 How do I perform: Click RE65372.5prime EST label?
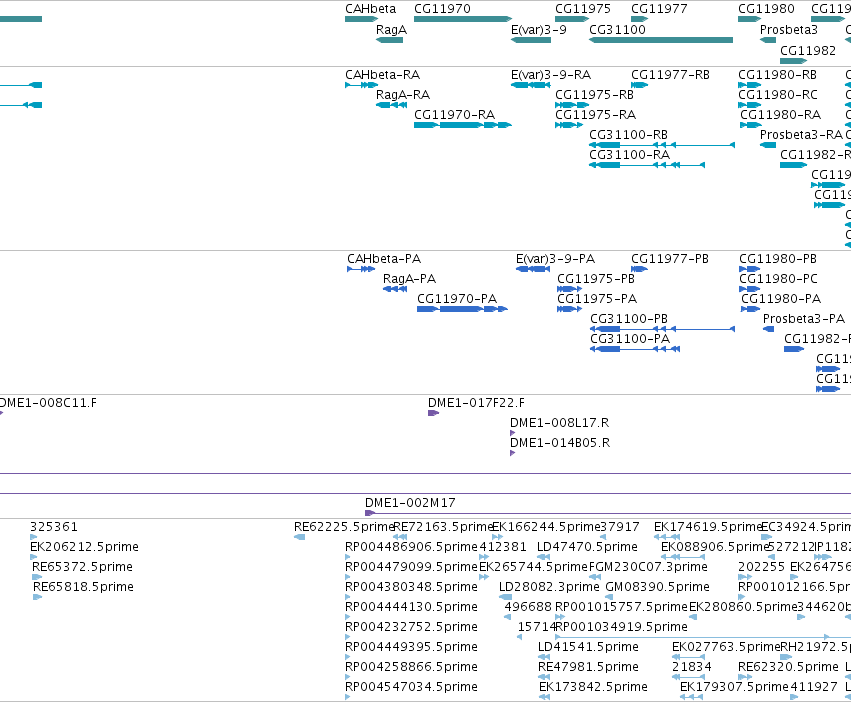(x=82, y=567)
